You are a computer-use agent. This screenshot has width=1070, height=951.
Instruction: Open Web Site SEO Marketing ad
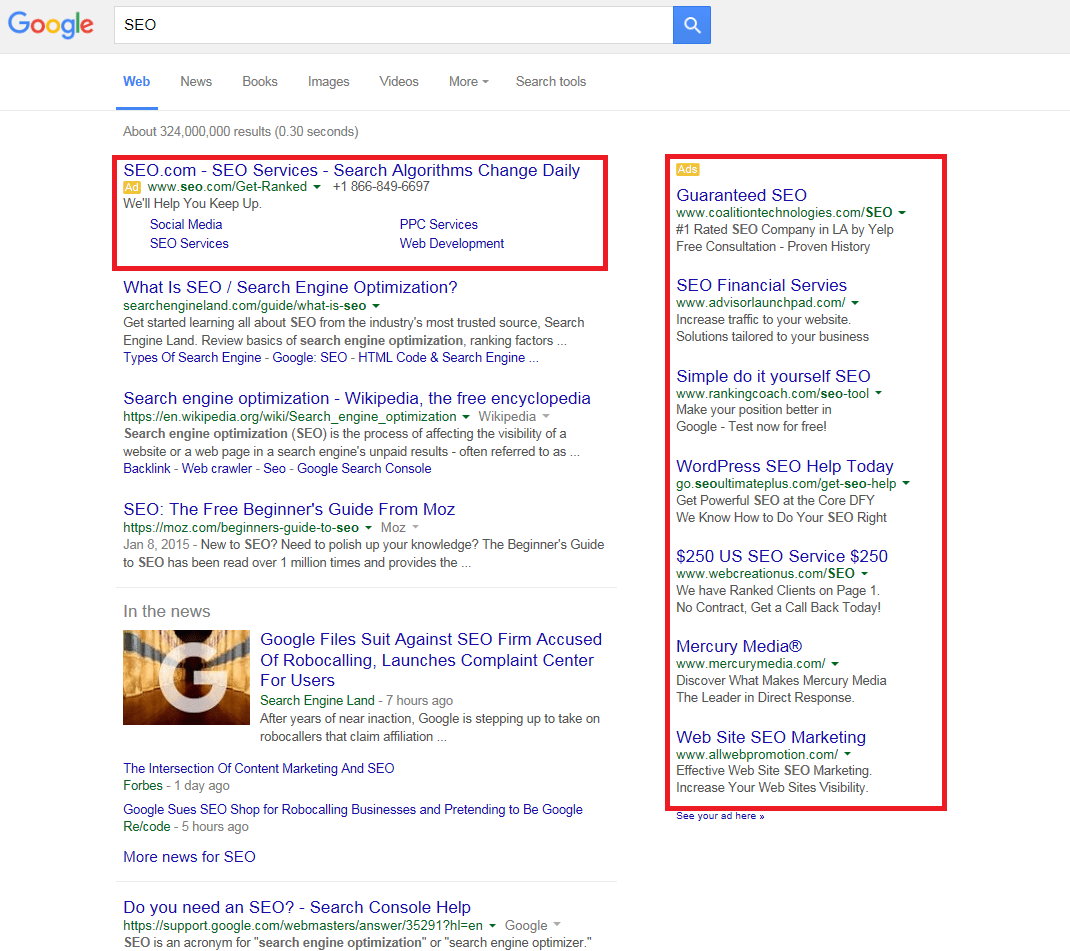[770, 737]
